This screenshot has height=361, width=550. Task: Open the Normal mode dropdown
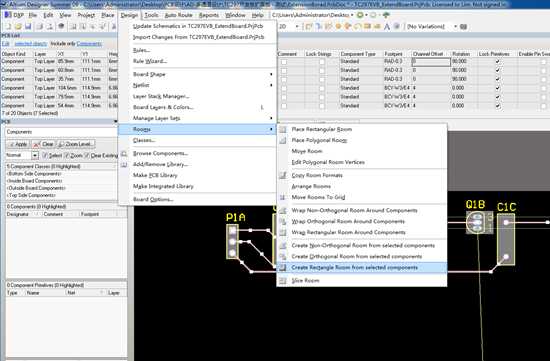(35, 155)
